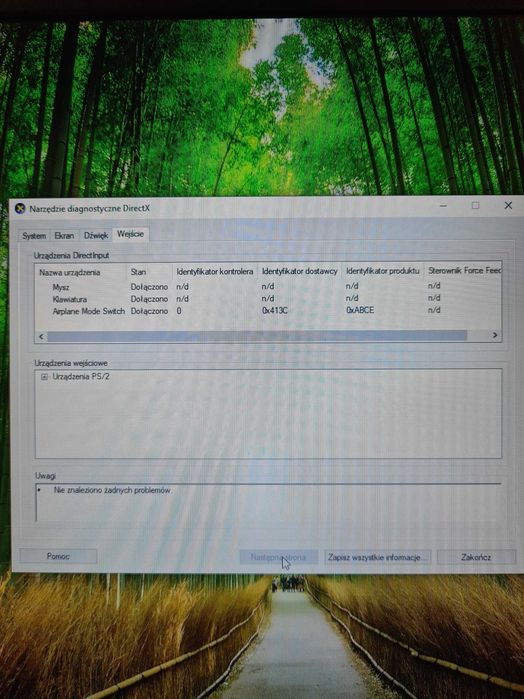Image resolution: width=524 pixels, height=699 pixels.
Task: Click the left scroll arrow in the device list
Action: point(41,336)
